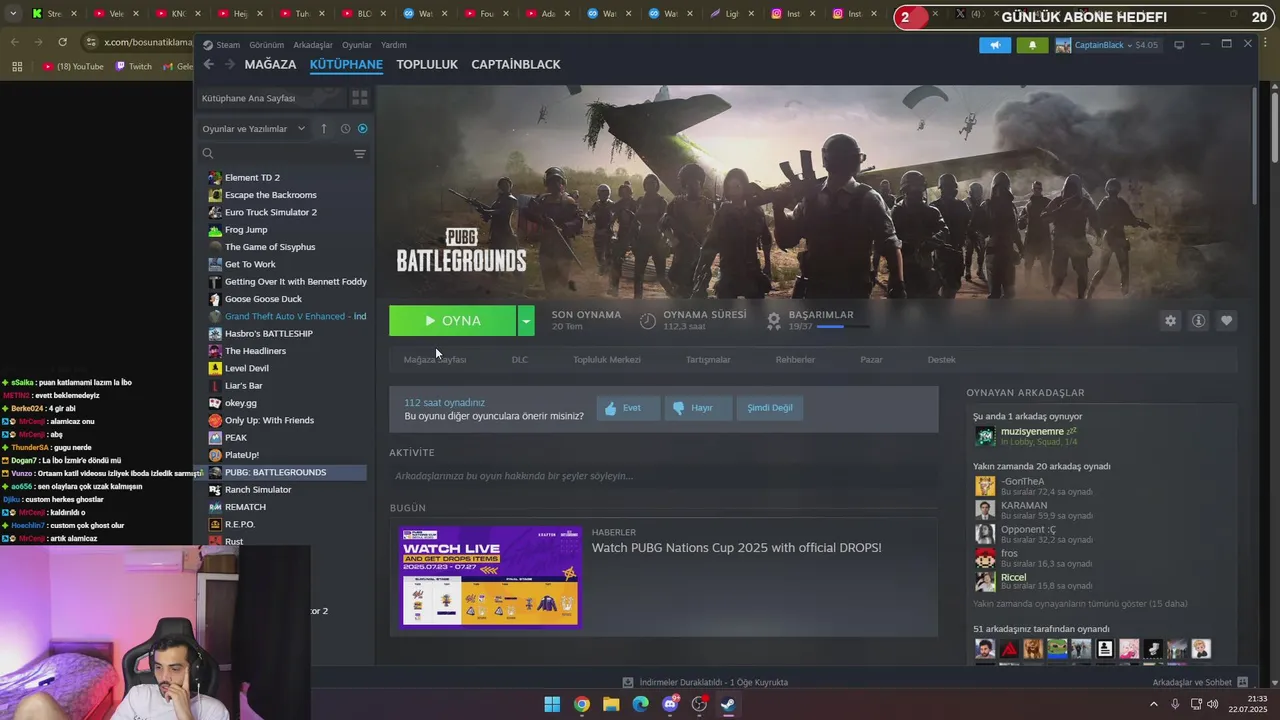Viewport: 1280px width, 720px height.
Task: Open Steam announcements megaphone icon
Action: tap(995, 45)
